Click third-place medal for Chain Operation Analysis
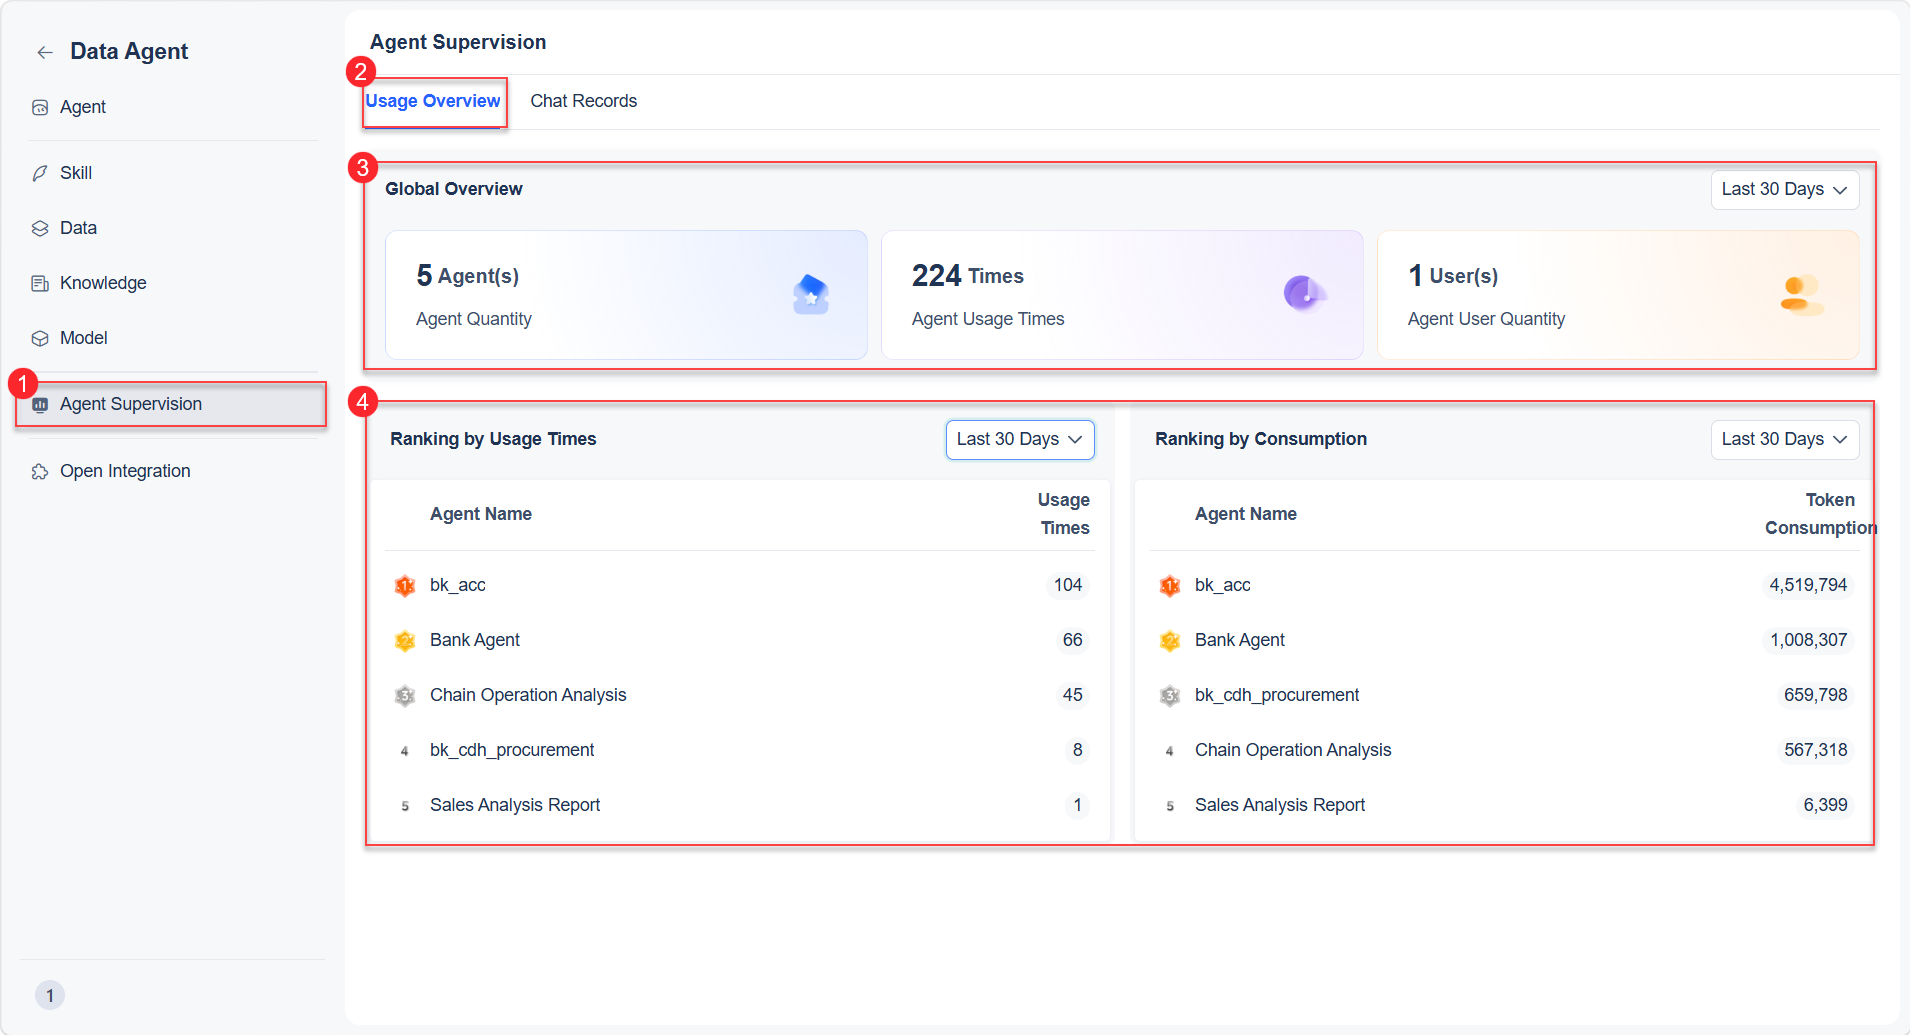Viewport: 1910px width, 1035px height. tap(405, 696)
